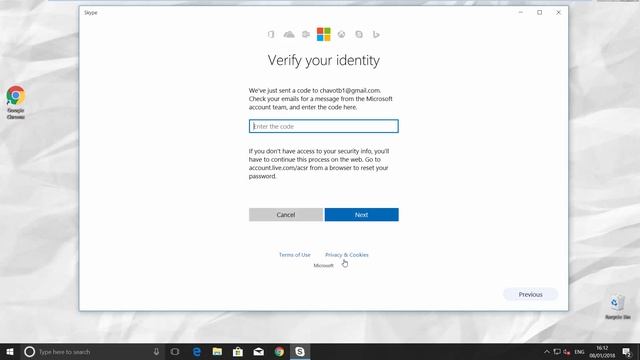Viewport: 640px width, 360px height.
Task: Click the volume tray icon
Action: click(x=567, y=351)
